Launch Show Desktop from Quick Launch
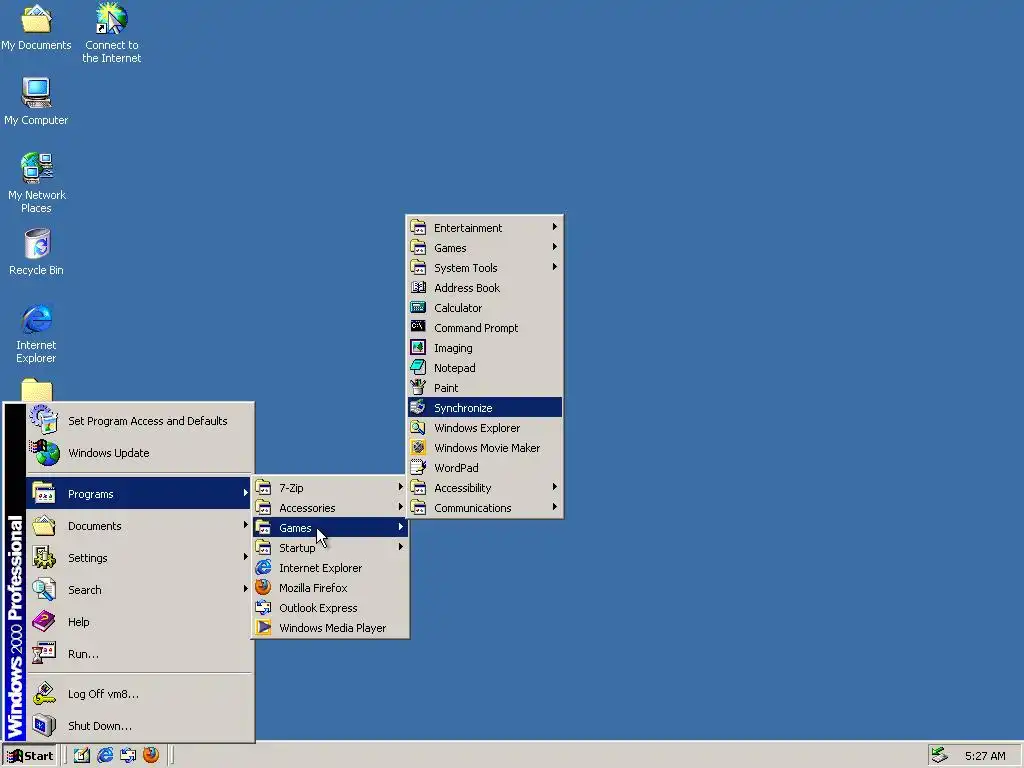 pos(82,756)
